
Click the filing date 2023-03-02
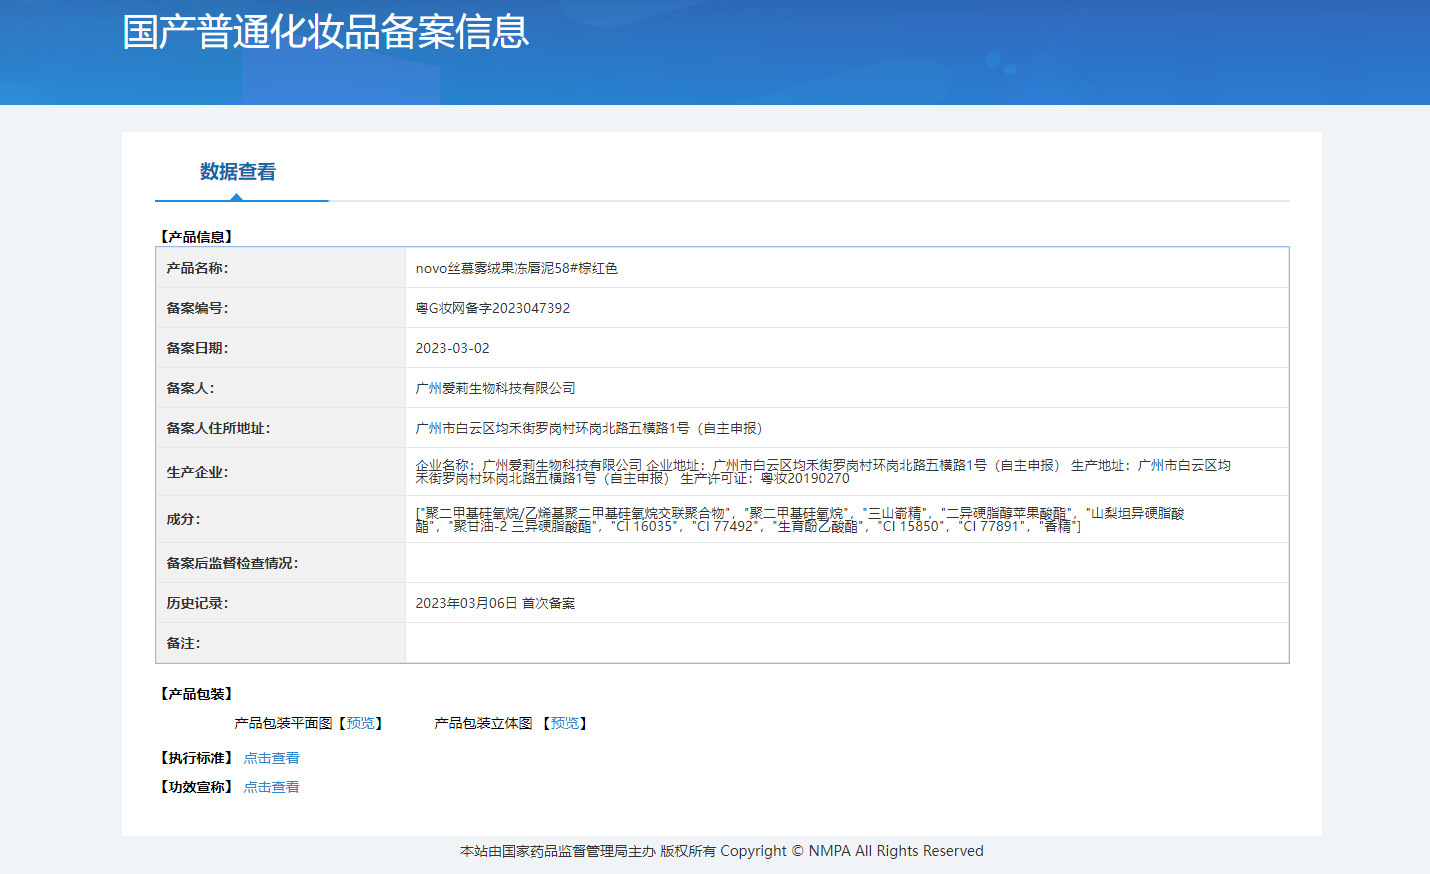(x=452, y=348)
